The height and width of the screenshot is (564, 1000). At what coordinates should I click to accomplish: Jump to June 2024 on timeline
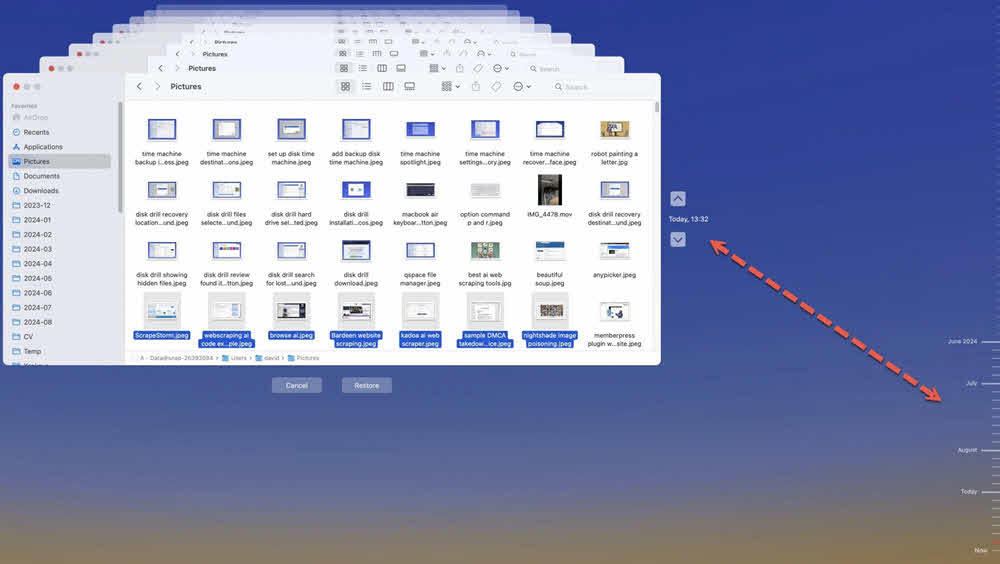962,341
